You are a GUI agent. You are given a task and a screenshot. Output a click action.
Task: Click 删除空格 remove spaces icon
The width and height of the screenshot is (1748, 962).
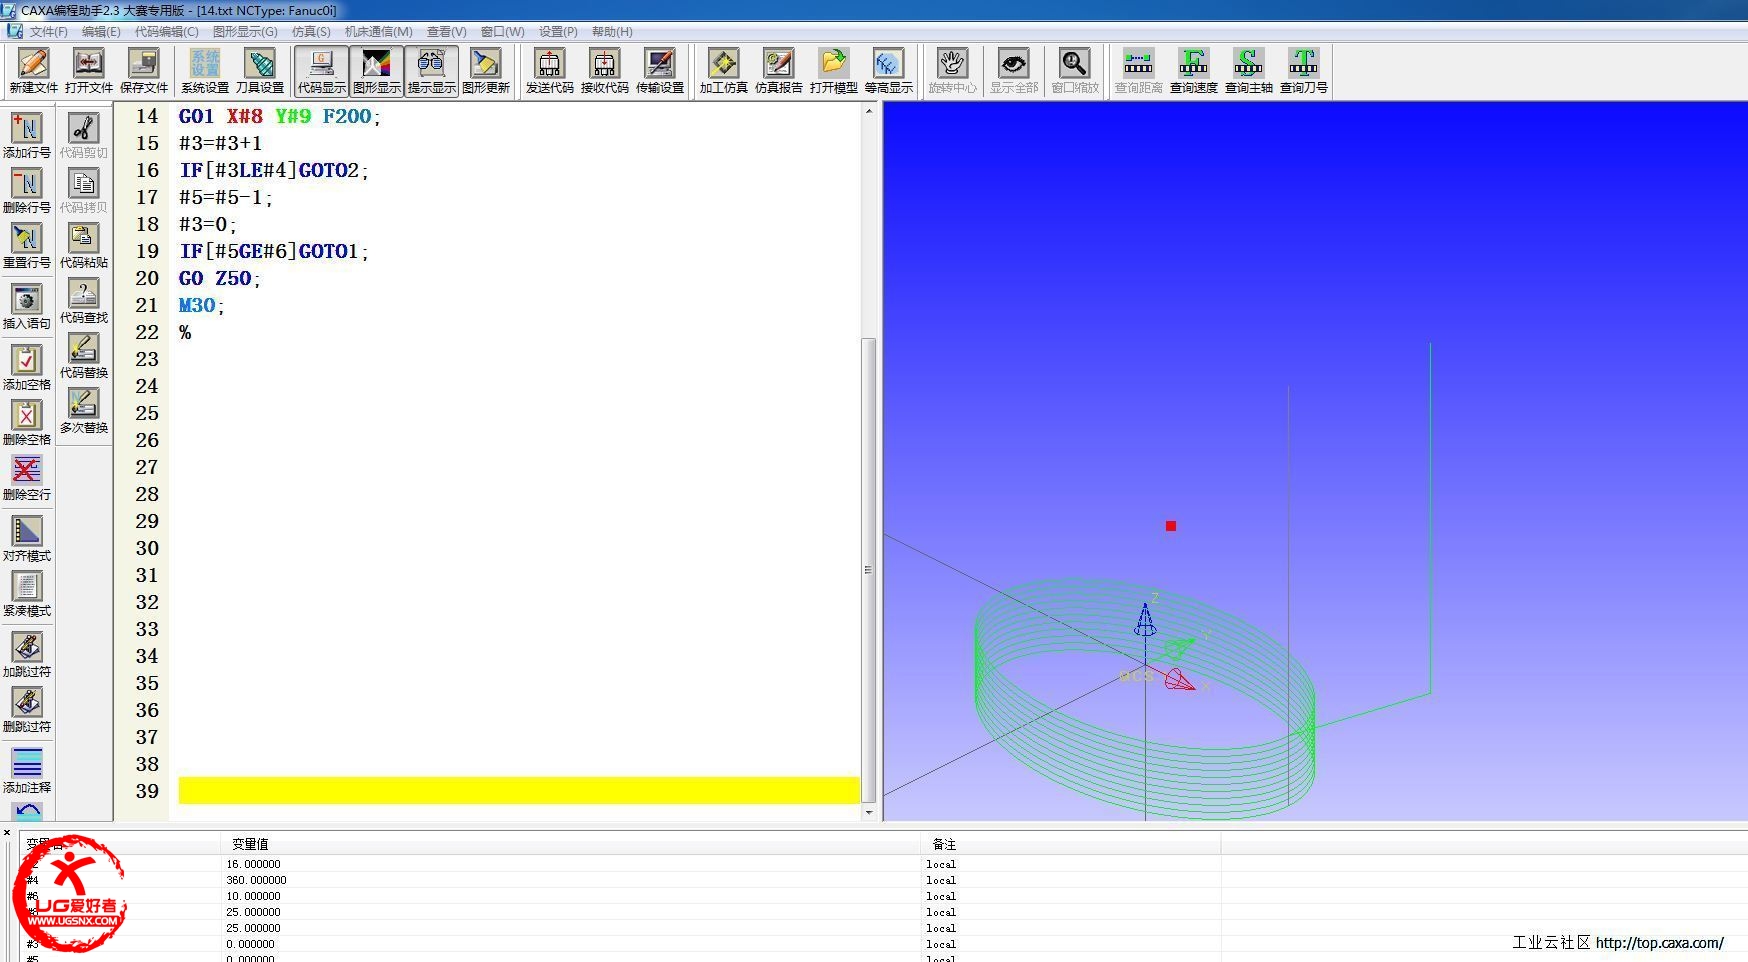pos(27,422)
